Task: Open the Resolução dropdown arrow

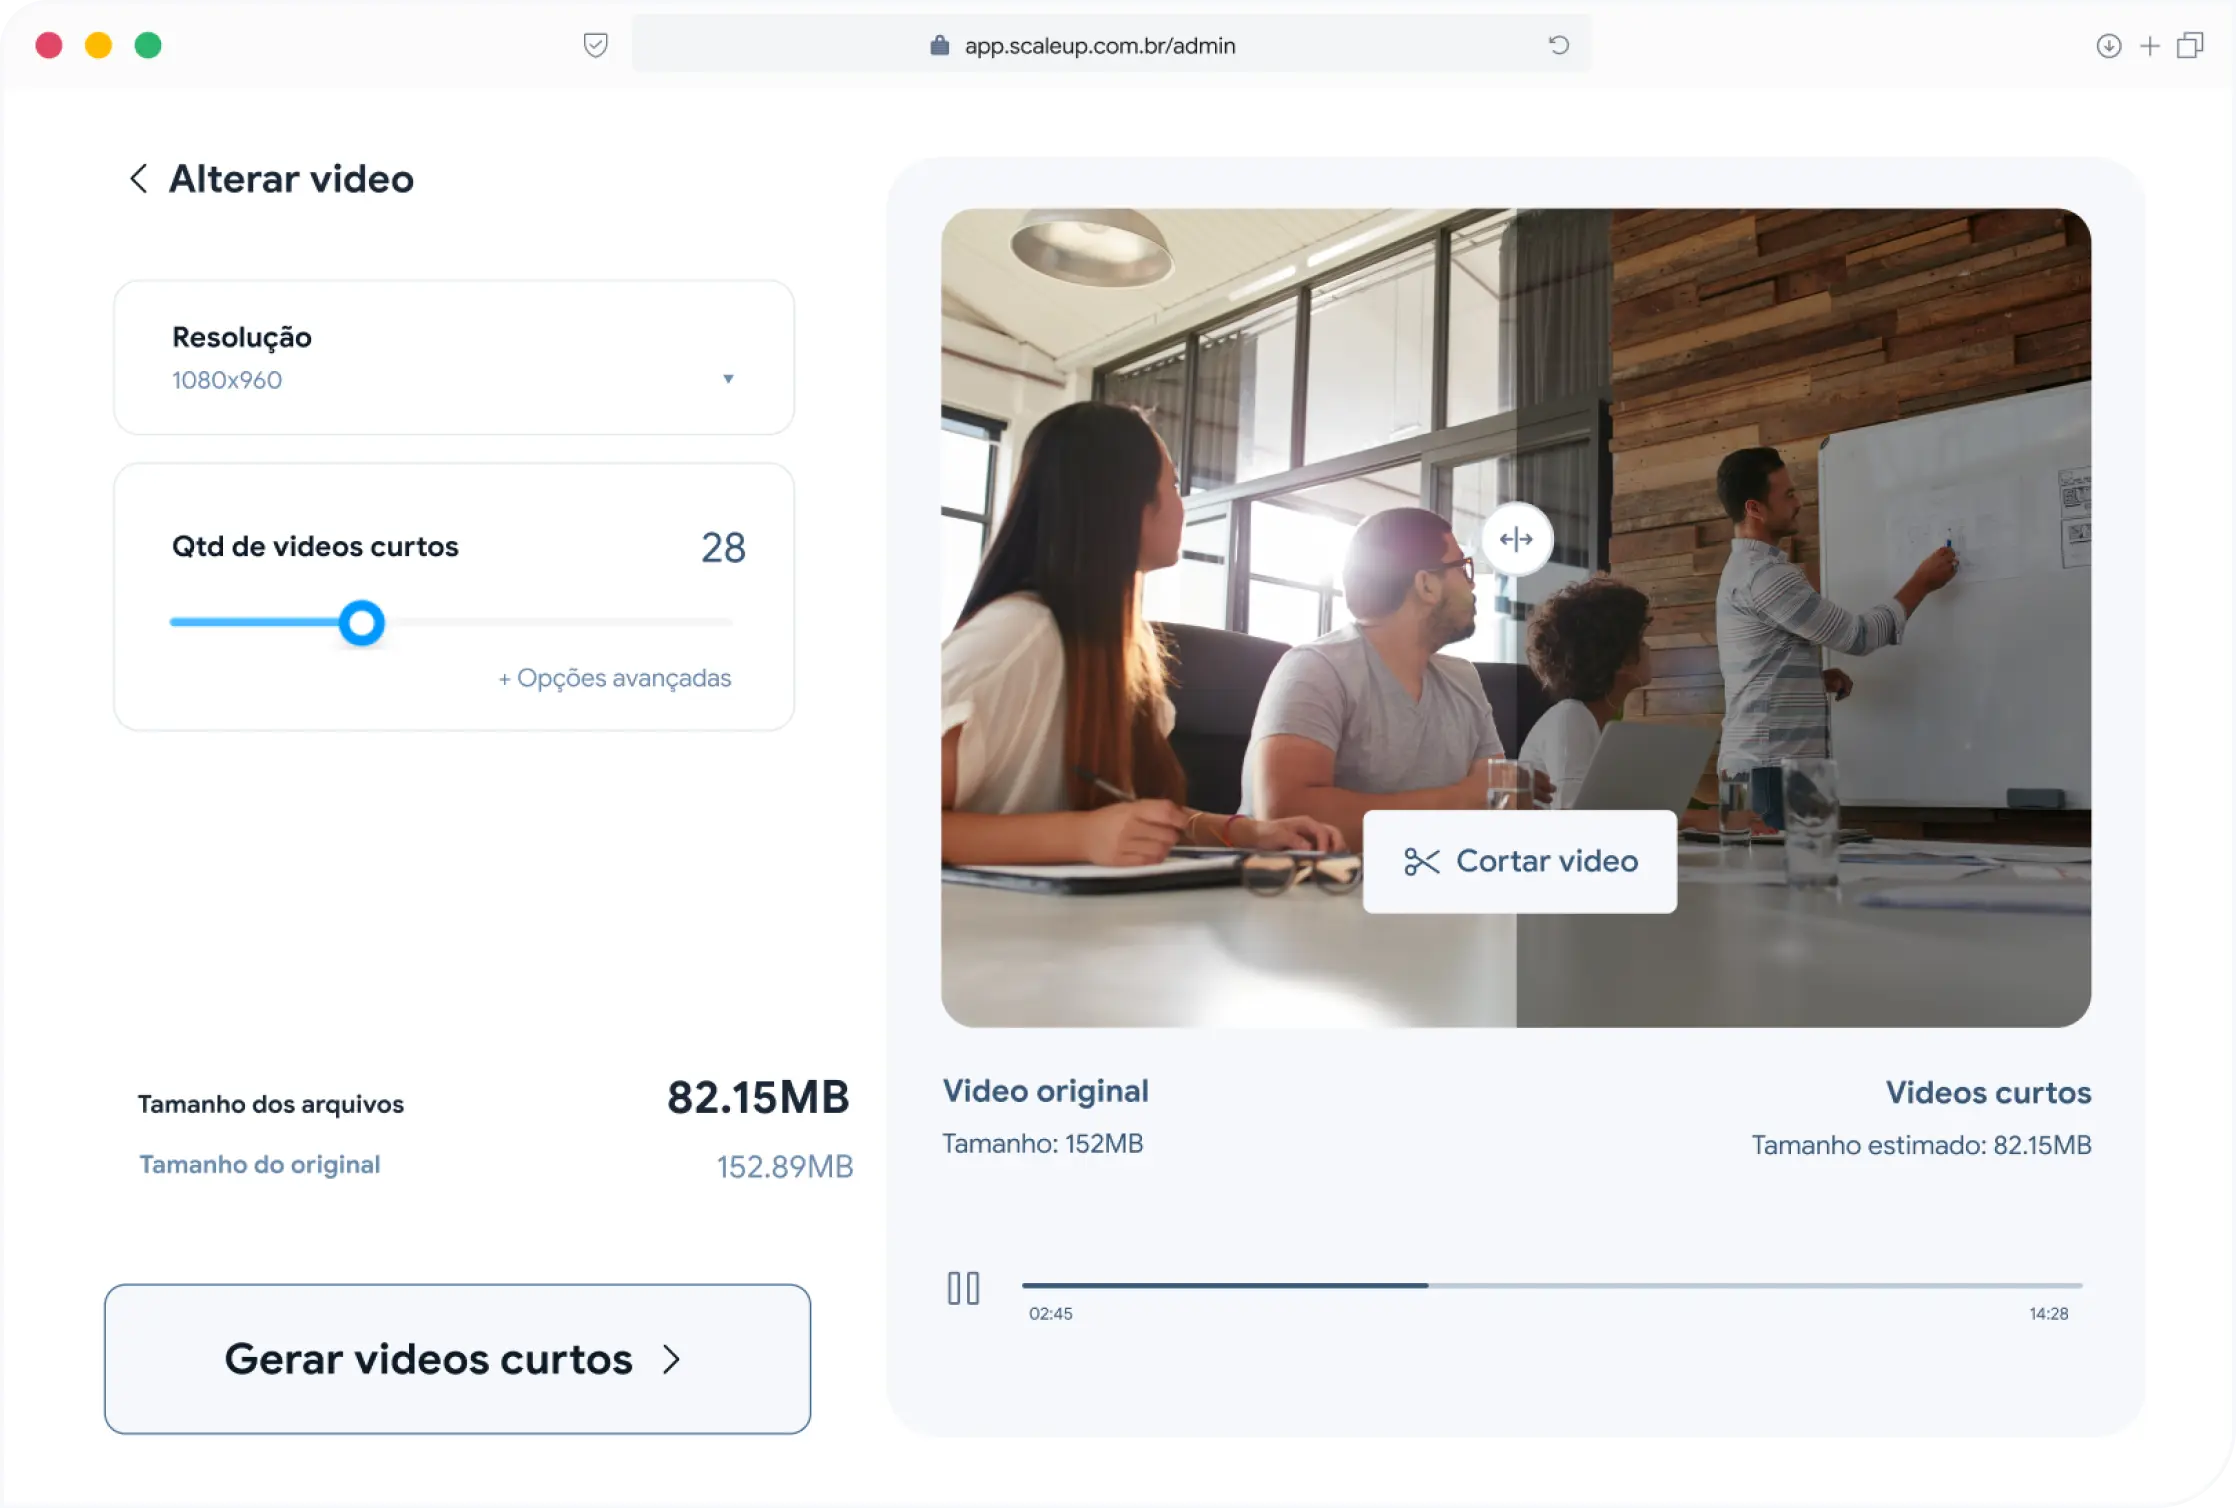Action: point(728,379)
